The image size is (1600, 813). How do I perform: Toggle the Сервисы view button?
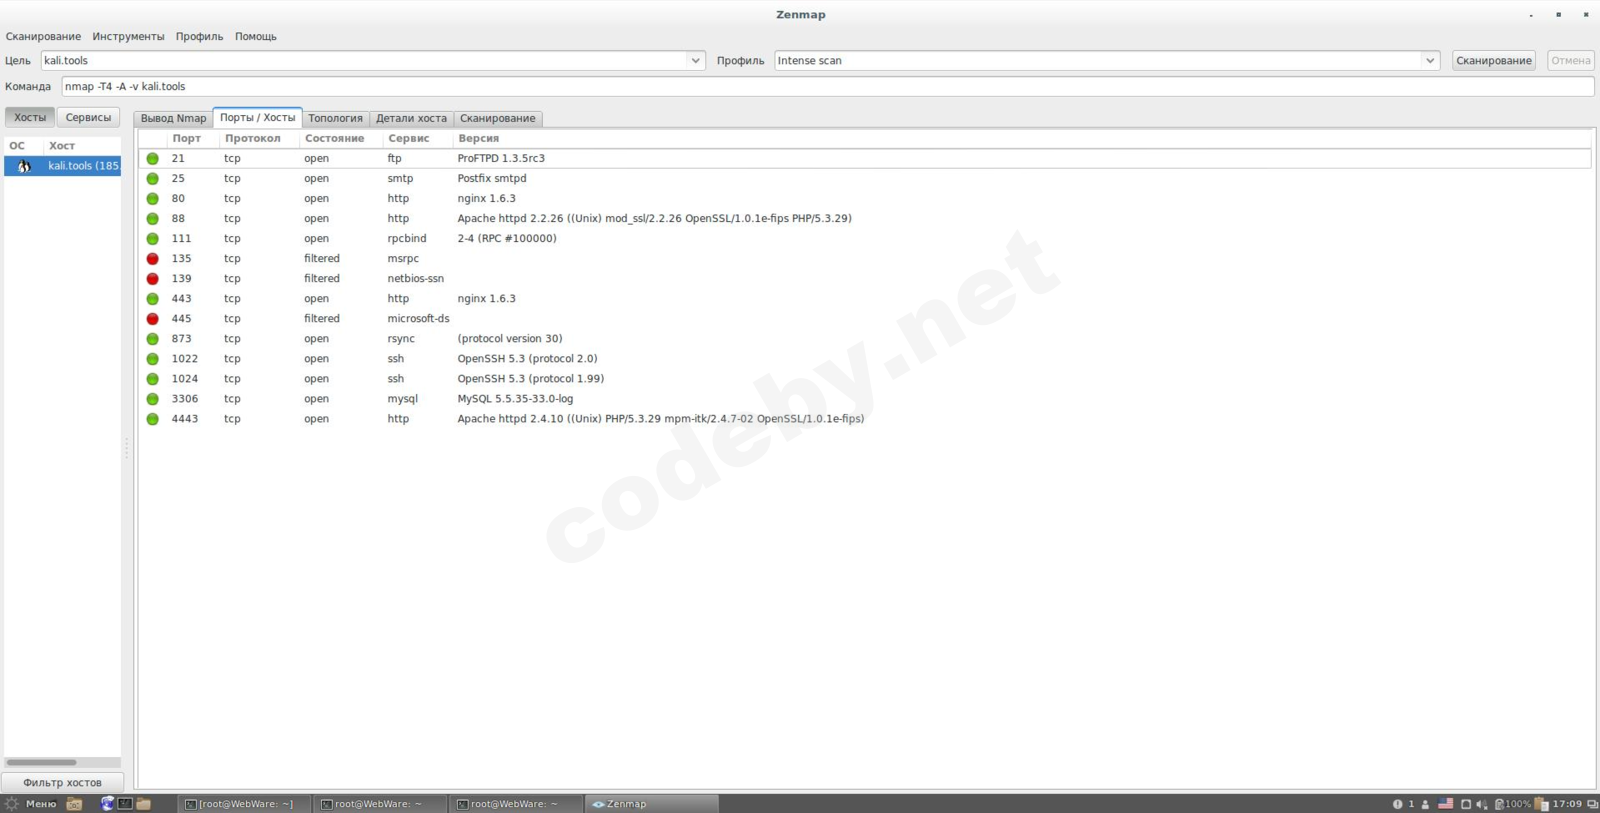(x=88, y=117)
